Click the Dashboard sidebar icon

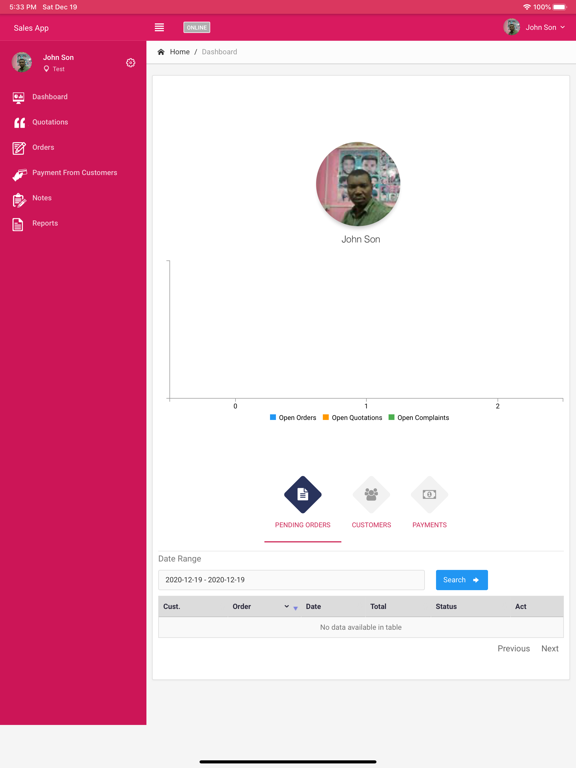[x=19, y=97]
